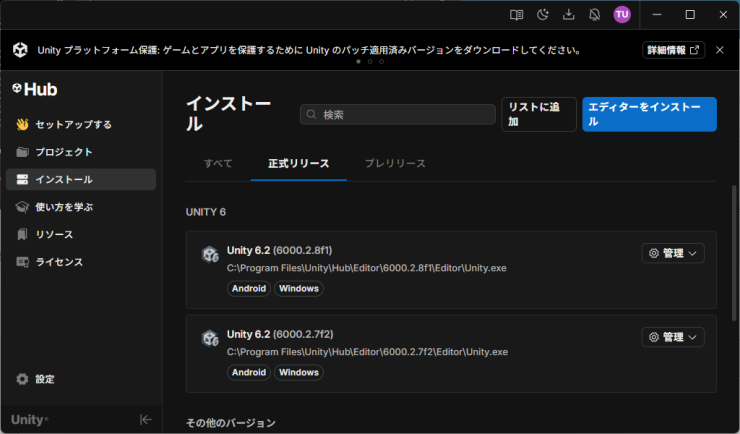
Task: Click the エディターをインストール button
Action: (649, 114)
